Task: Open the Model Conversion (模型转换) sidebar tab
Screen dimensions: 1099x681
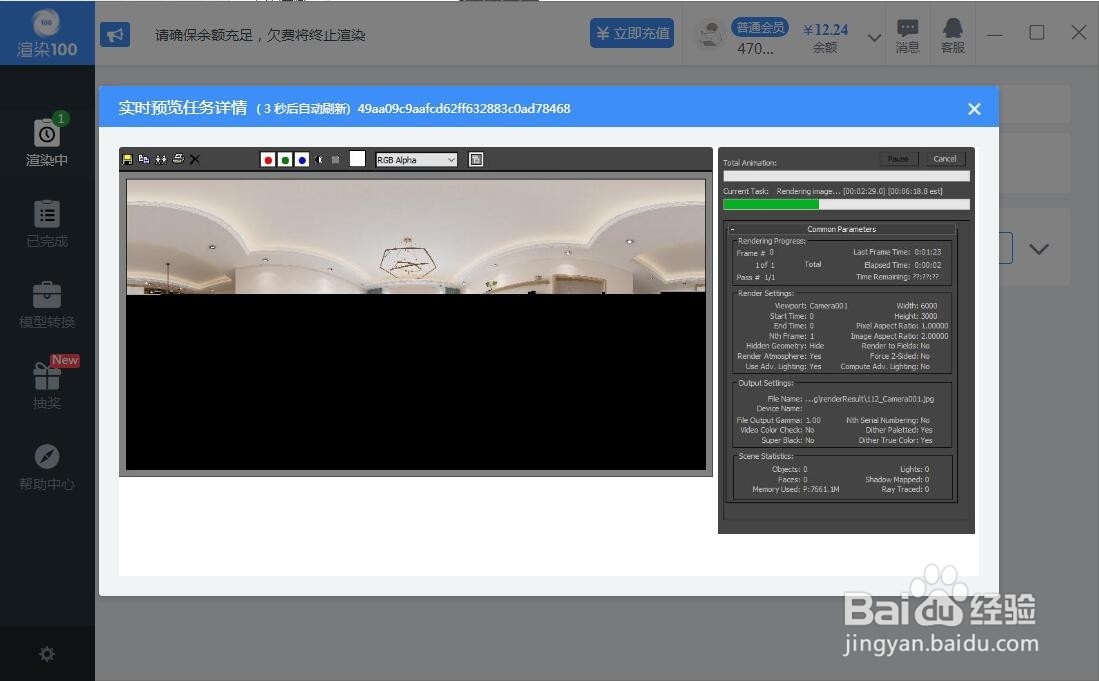Action: pos(47,305)
